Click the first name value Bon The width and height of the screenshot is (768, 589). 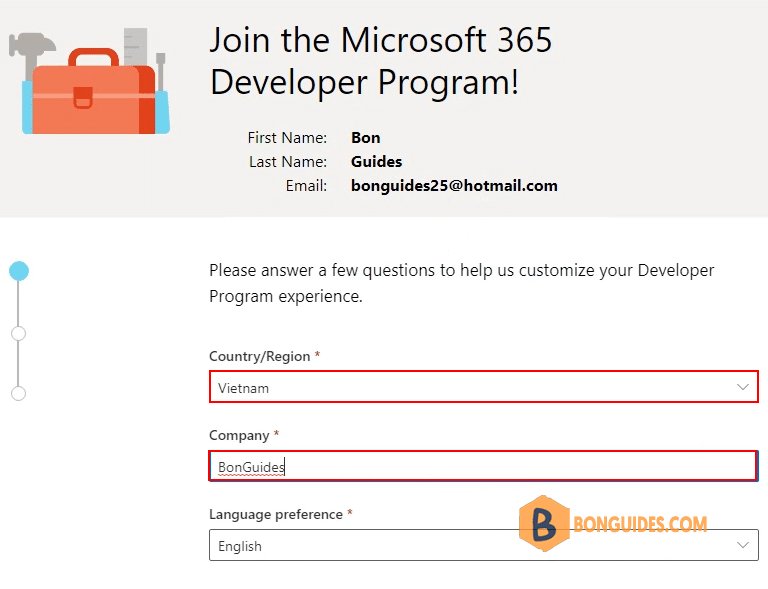pos(365,138)
